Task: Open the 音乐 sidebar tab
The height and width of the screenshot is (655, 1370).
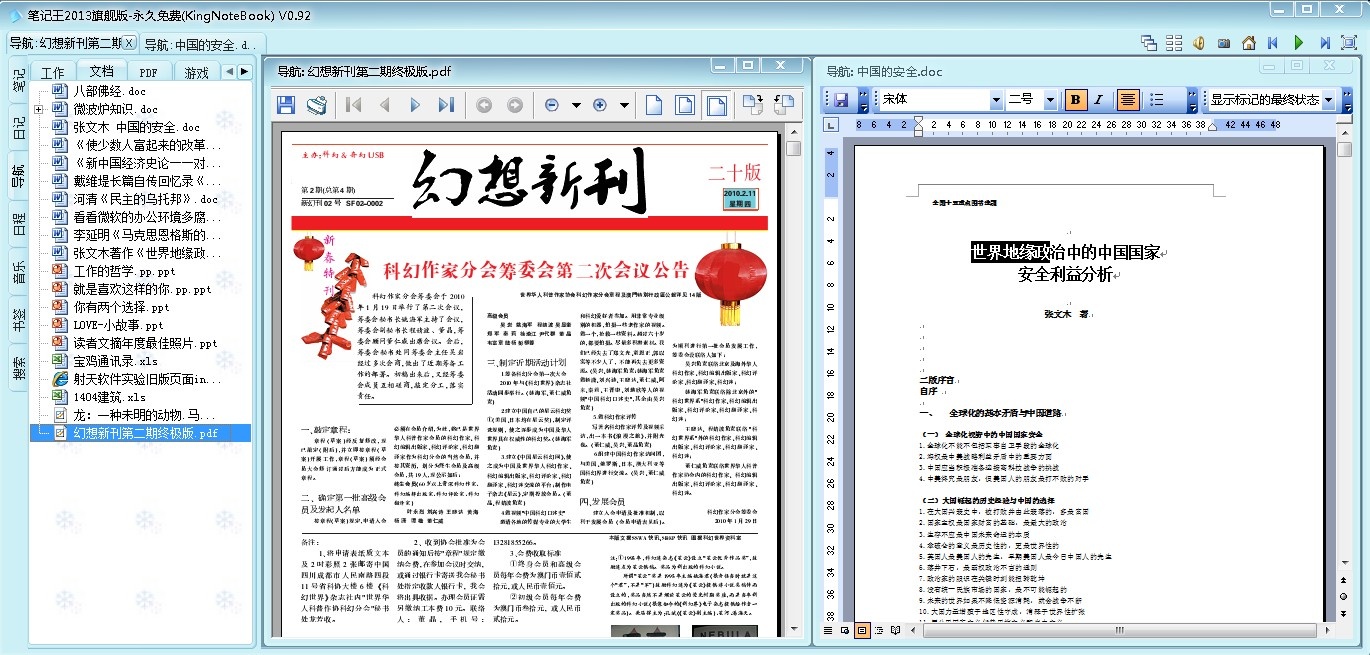Action: [19, 272]
